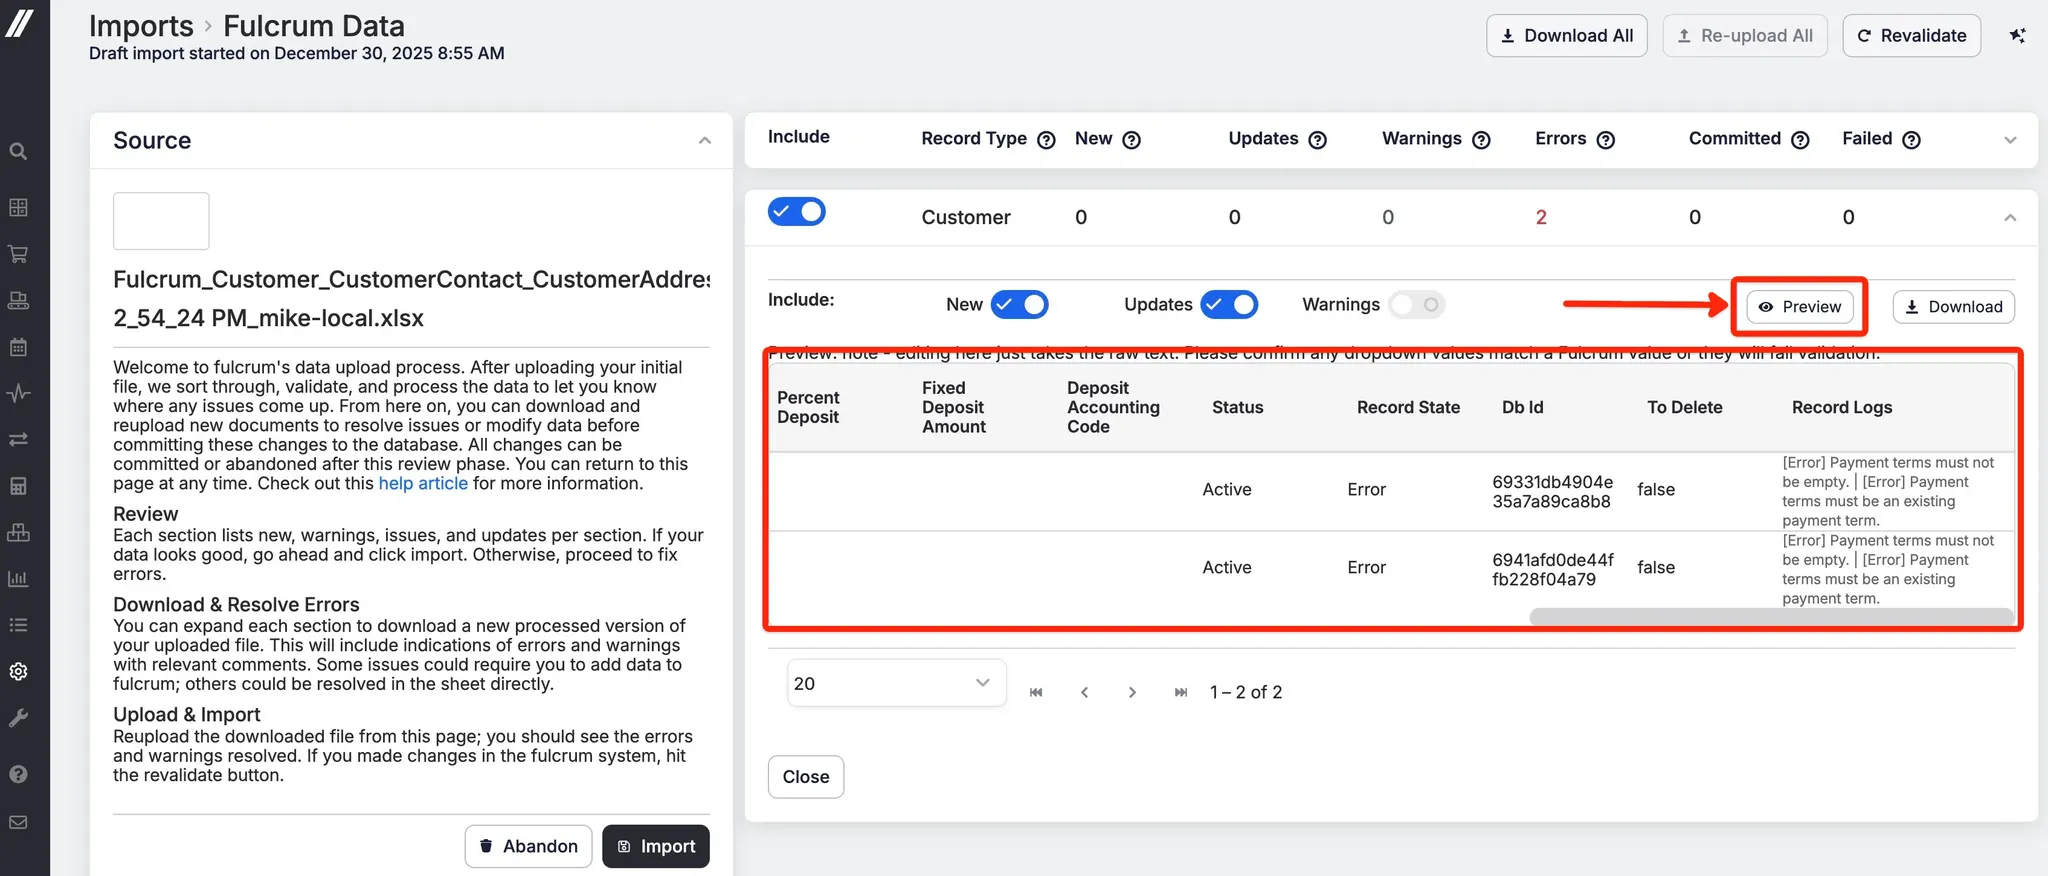
Task: Open the calendar scheduling sidebar icon
Action: (18, 347)
